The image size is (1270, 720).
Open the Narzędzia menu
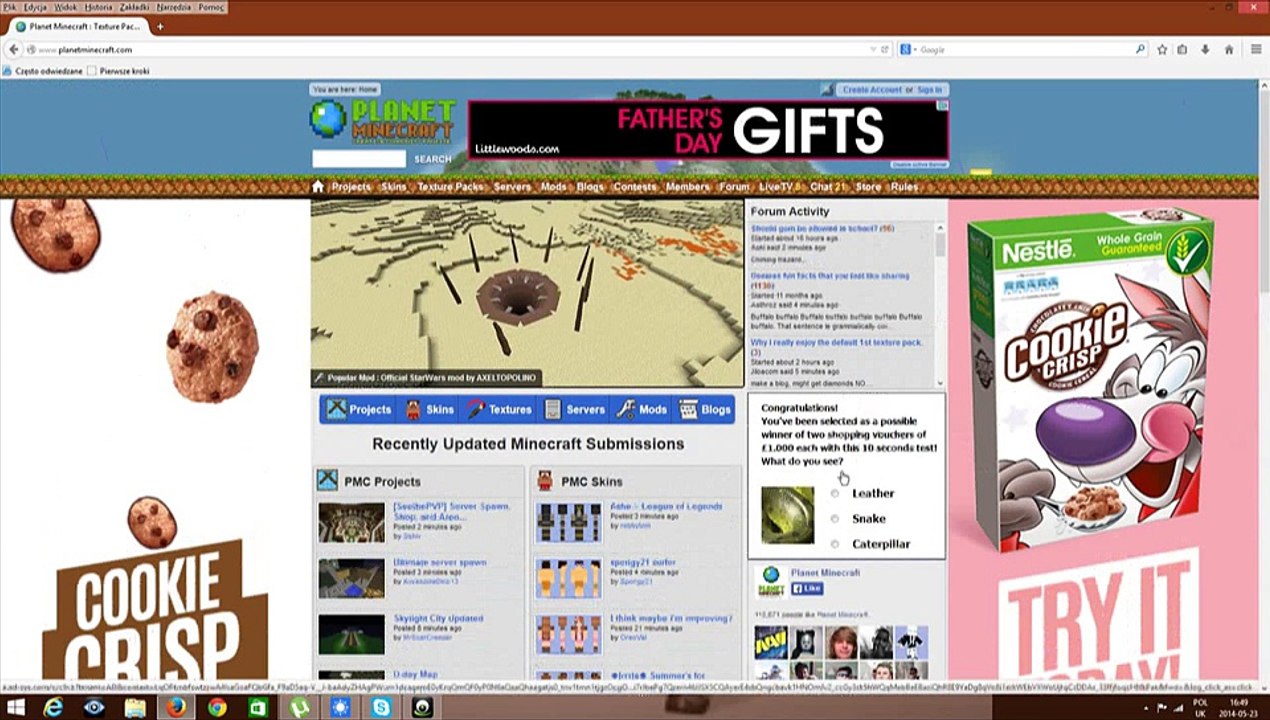176,7
